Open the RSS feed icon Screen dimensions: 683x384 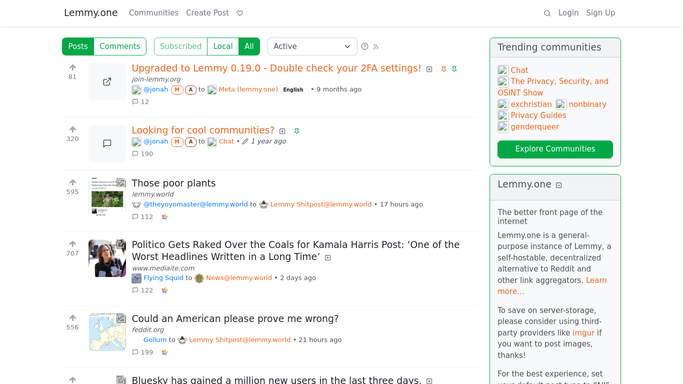(x=376, y=47)
